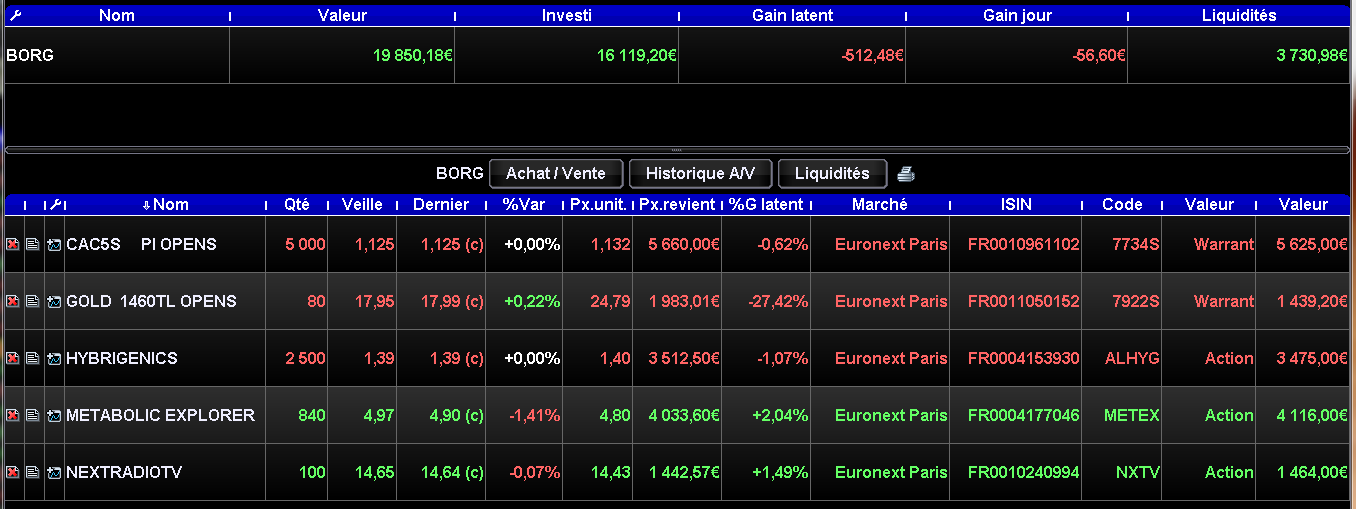Open chart icon for CAC5S PI OPENS
Image resolution: width=1356 pixels, height=509 pixels.
tap(54, 245)
